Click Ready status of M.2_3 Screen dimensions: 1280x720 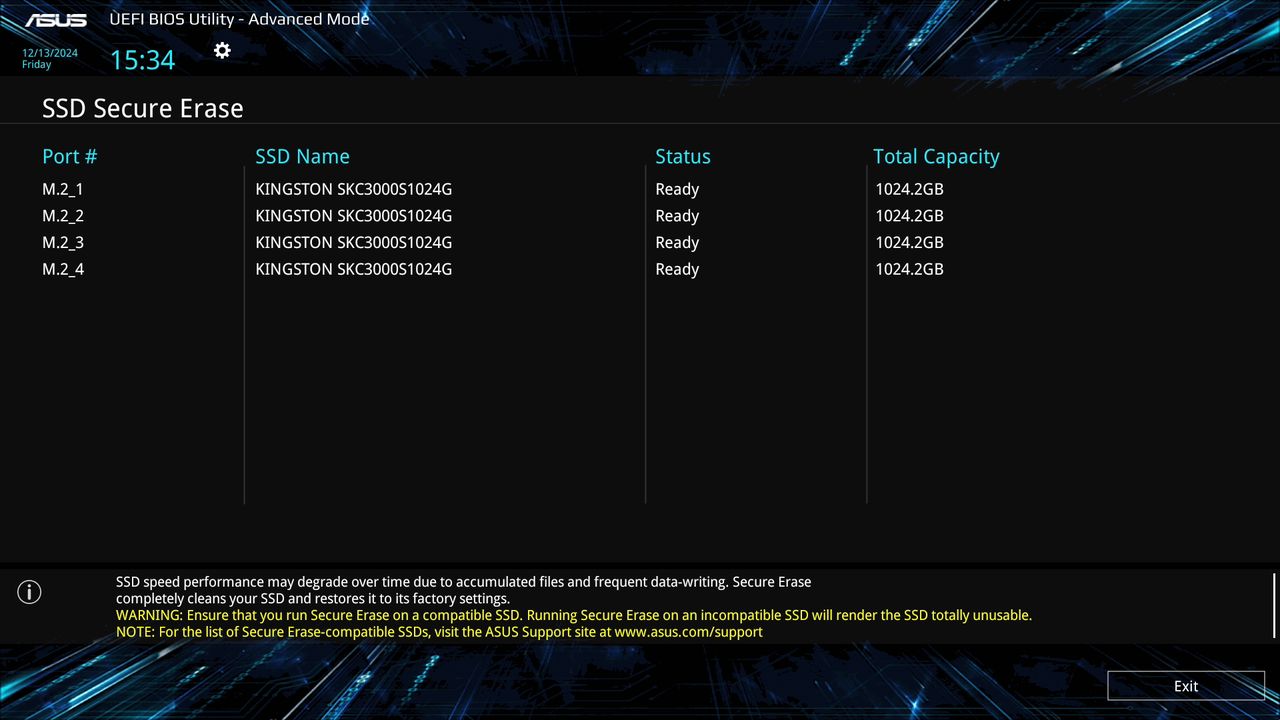click(677, 242)
